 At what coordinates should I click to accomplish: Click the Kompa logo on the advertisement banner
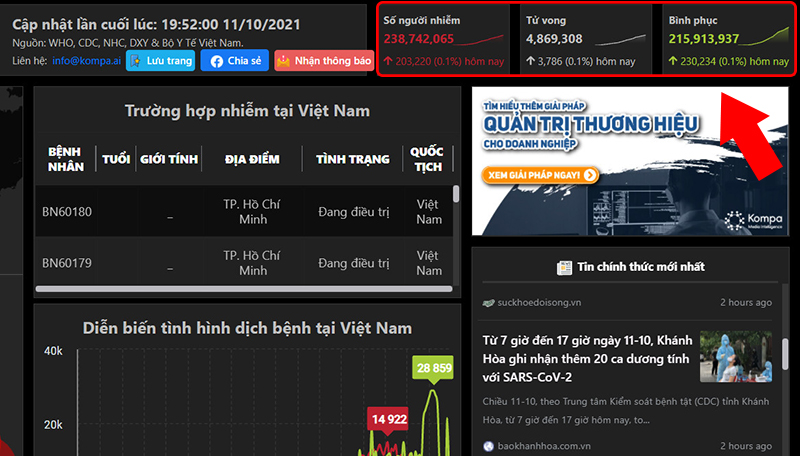click(x=754, y=220)
